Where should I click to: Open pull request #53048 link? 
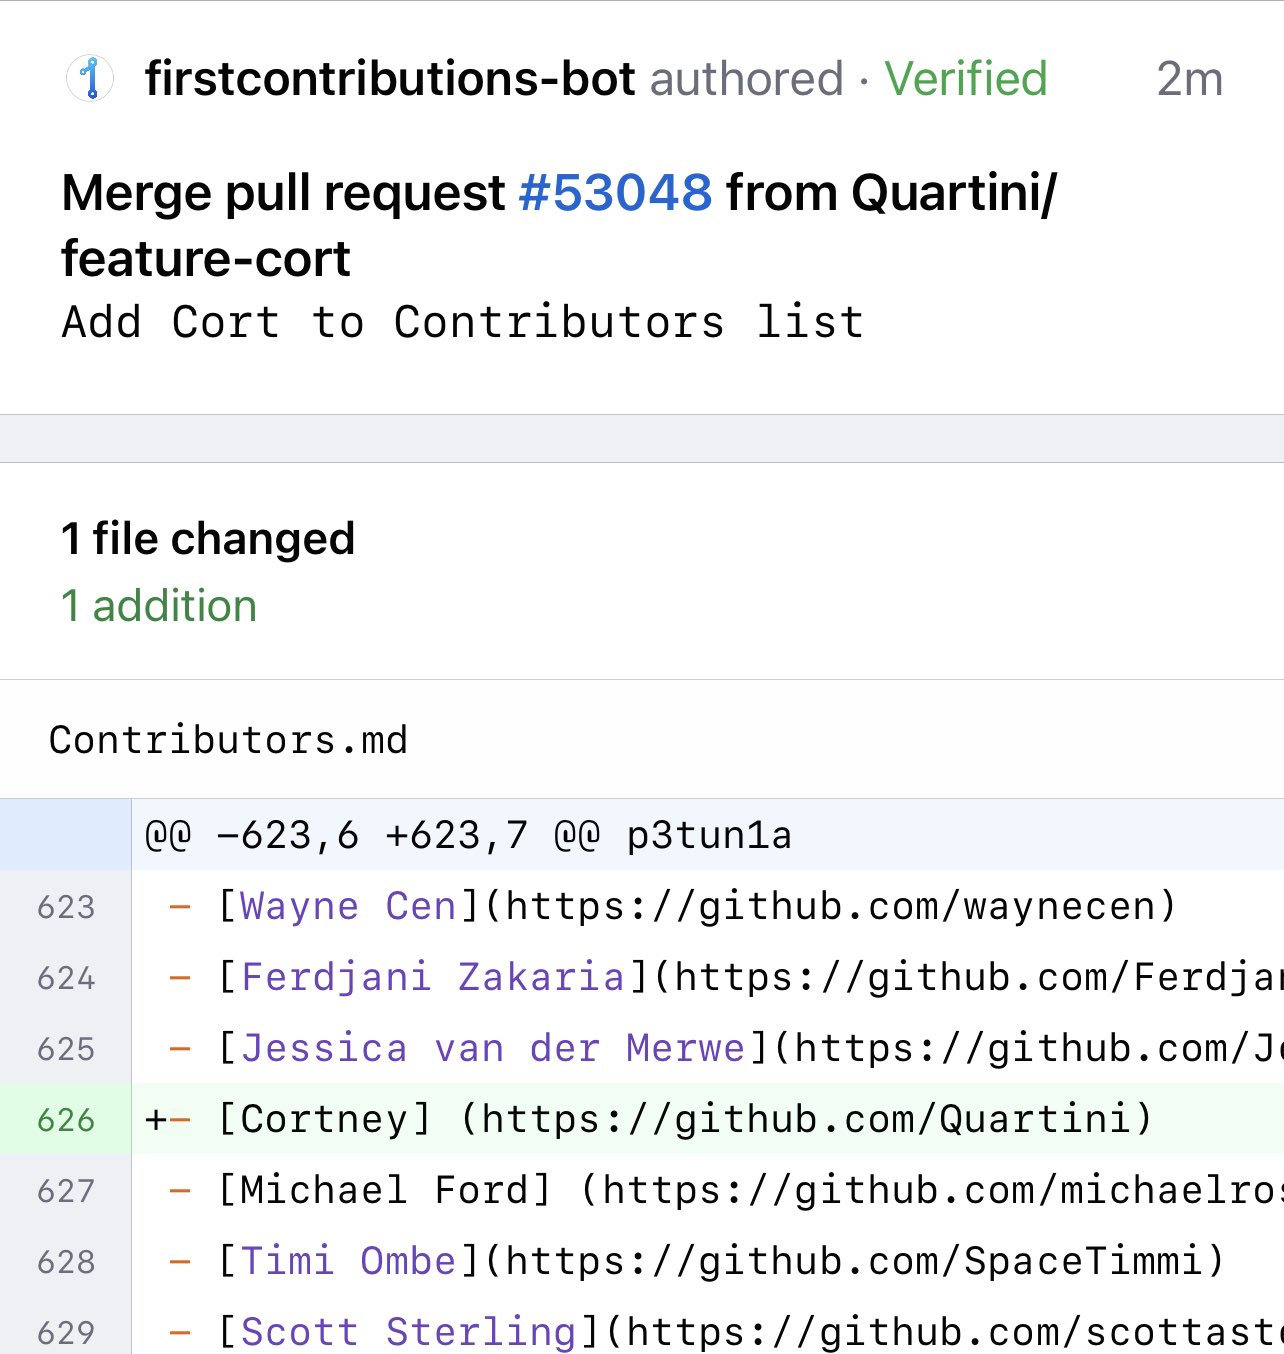615,192
